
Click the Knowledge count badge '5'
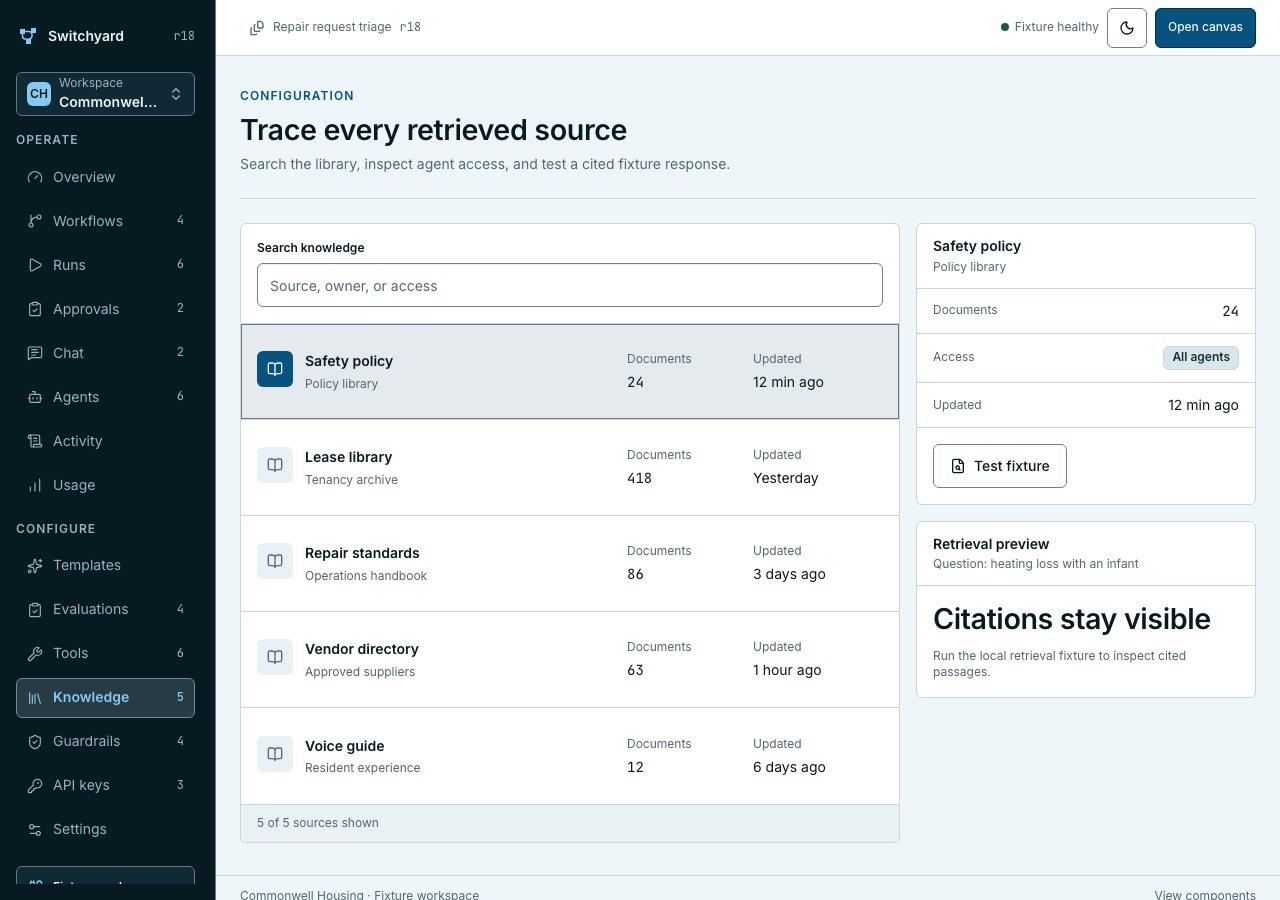pyautogui.click(x=180, y=697)
